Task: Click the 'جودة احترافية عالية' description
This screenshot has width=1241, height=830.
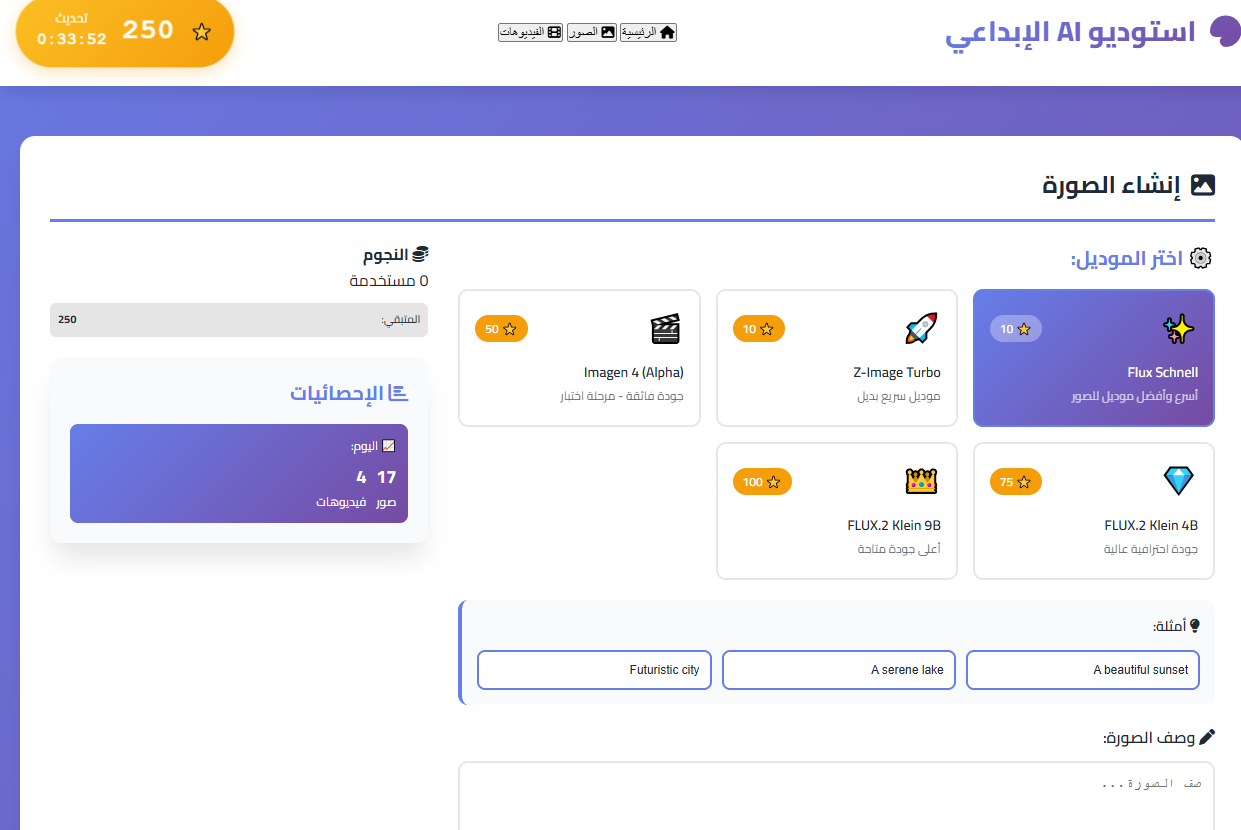Action: [1150, 549]
